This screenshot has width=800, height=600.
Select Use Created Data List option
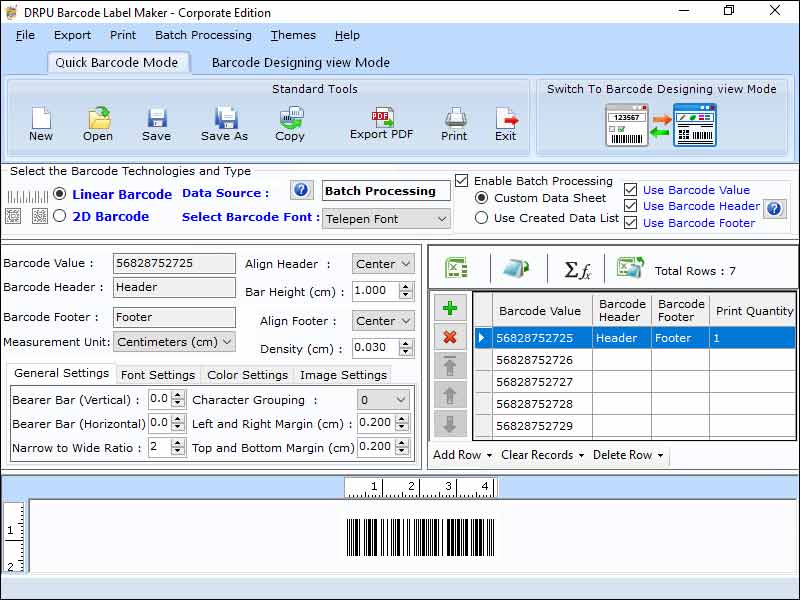click(483, 219)
